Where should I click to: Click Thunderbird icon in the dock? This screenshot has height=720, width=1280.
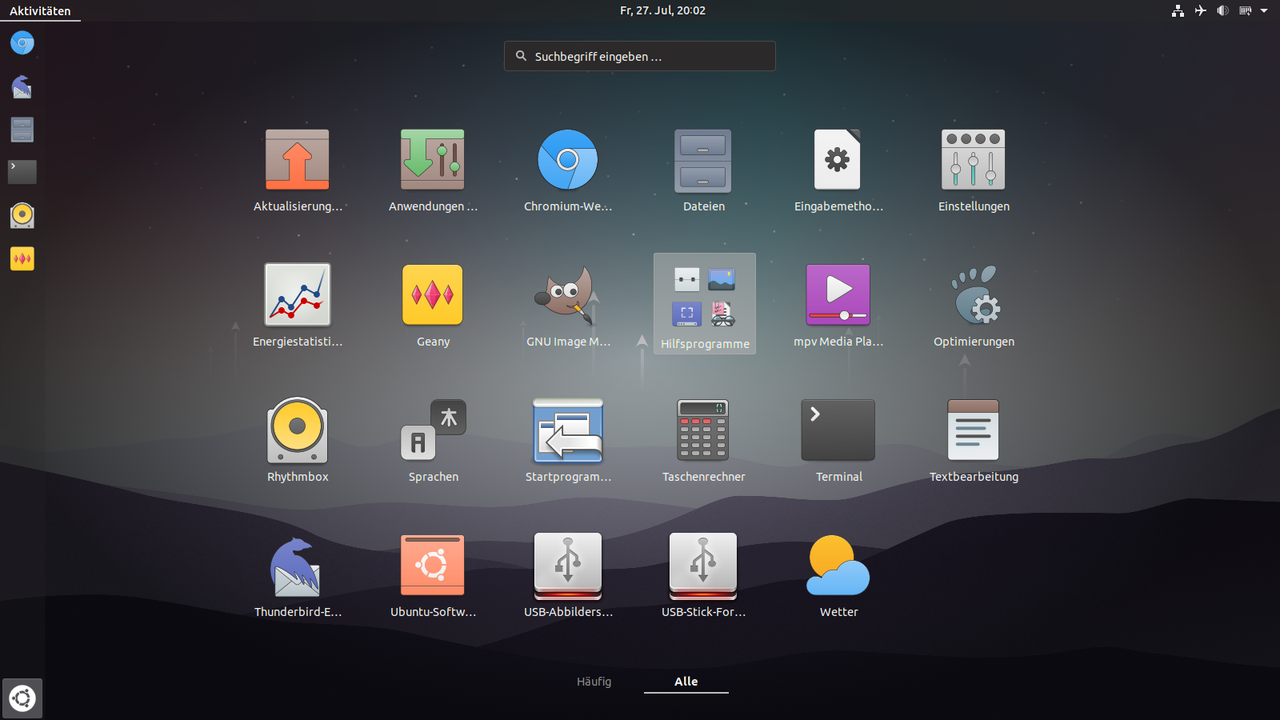click(x=22, y=87)
